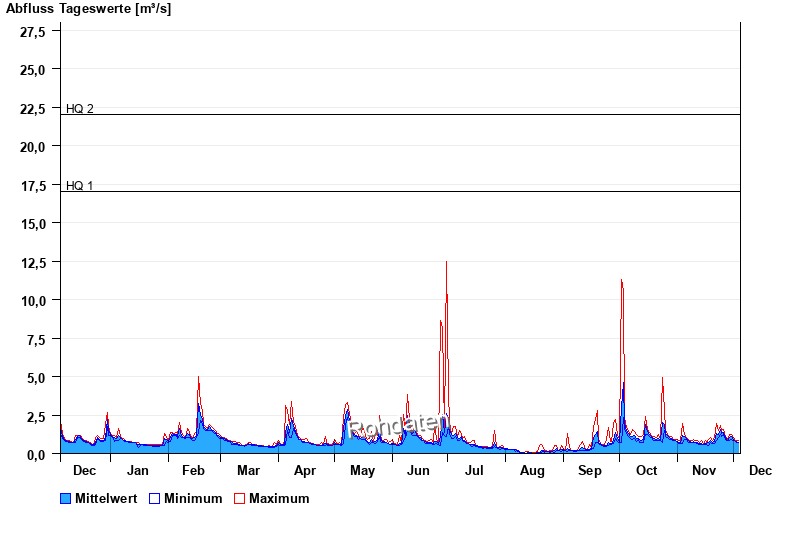Click the white Minimum legend swatch
The image size is (800, 550).
[x=154, y=498]
